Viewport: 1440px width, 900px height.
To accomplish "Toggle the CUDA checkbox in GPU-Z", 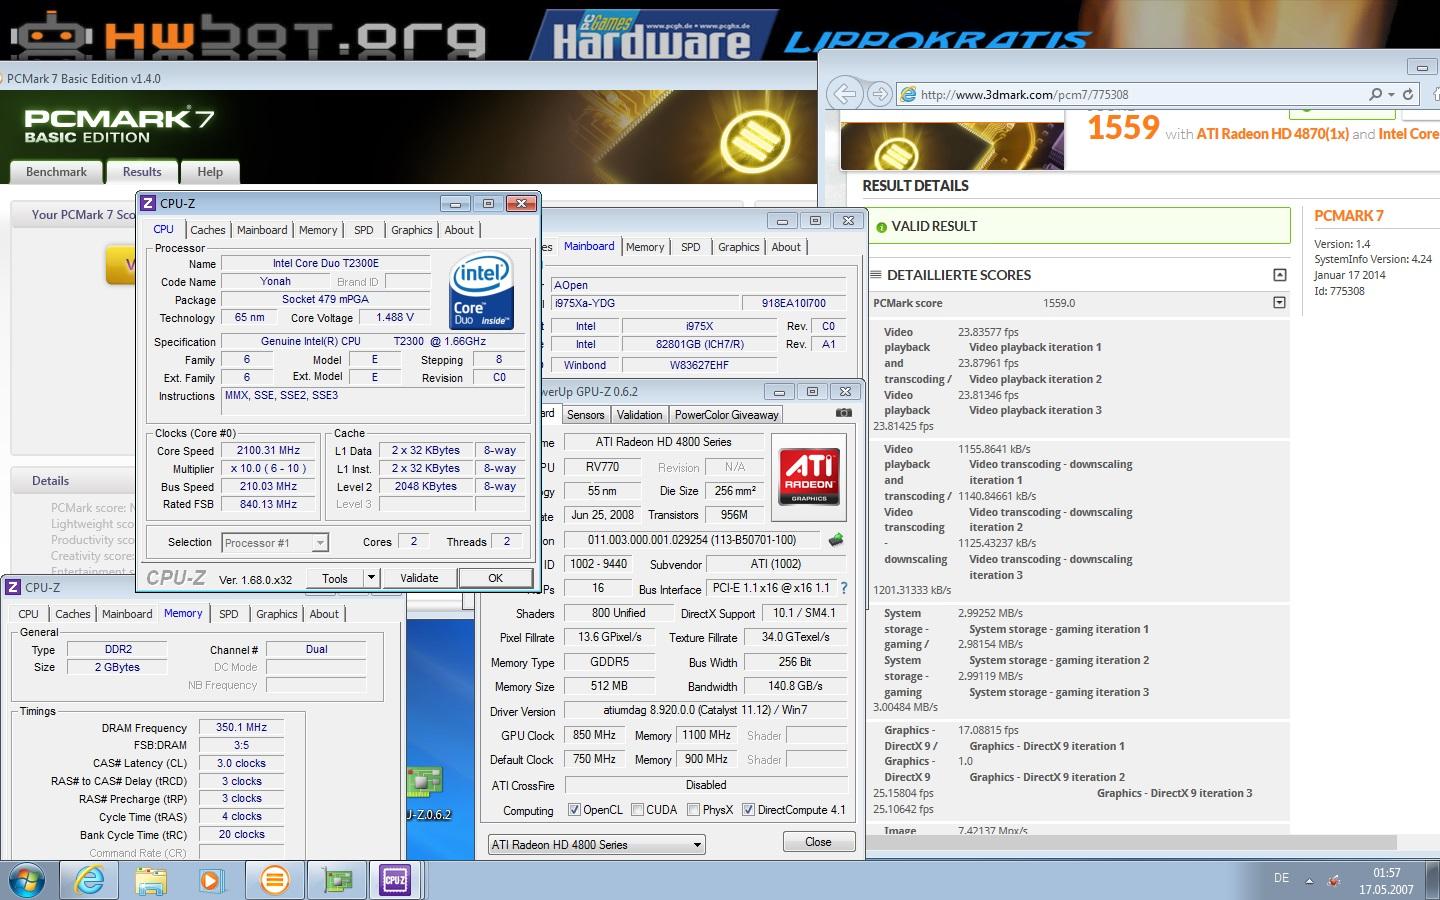I will click(637, 810).
